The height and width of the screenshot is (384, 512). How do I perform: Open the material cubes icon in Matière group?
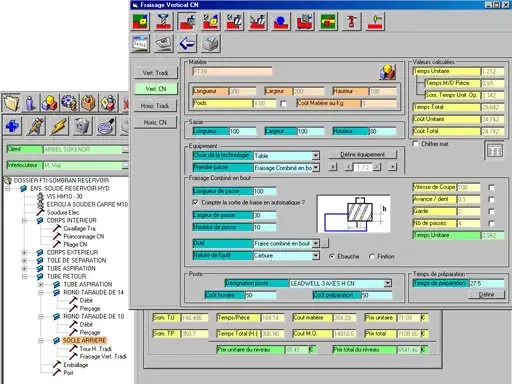388,72
